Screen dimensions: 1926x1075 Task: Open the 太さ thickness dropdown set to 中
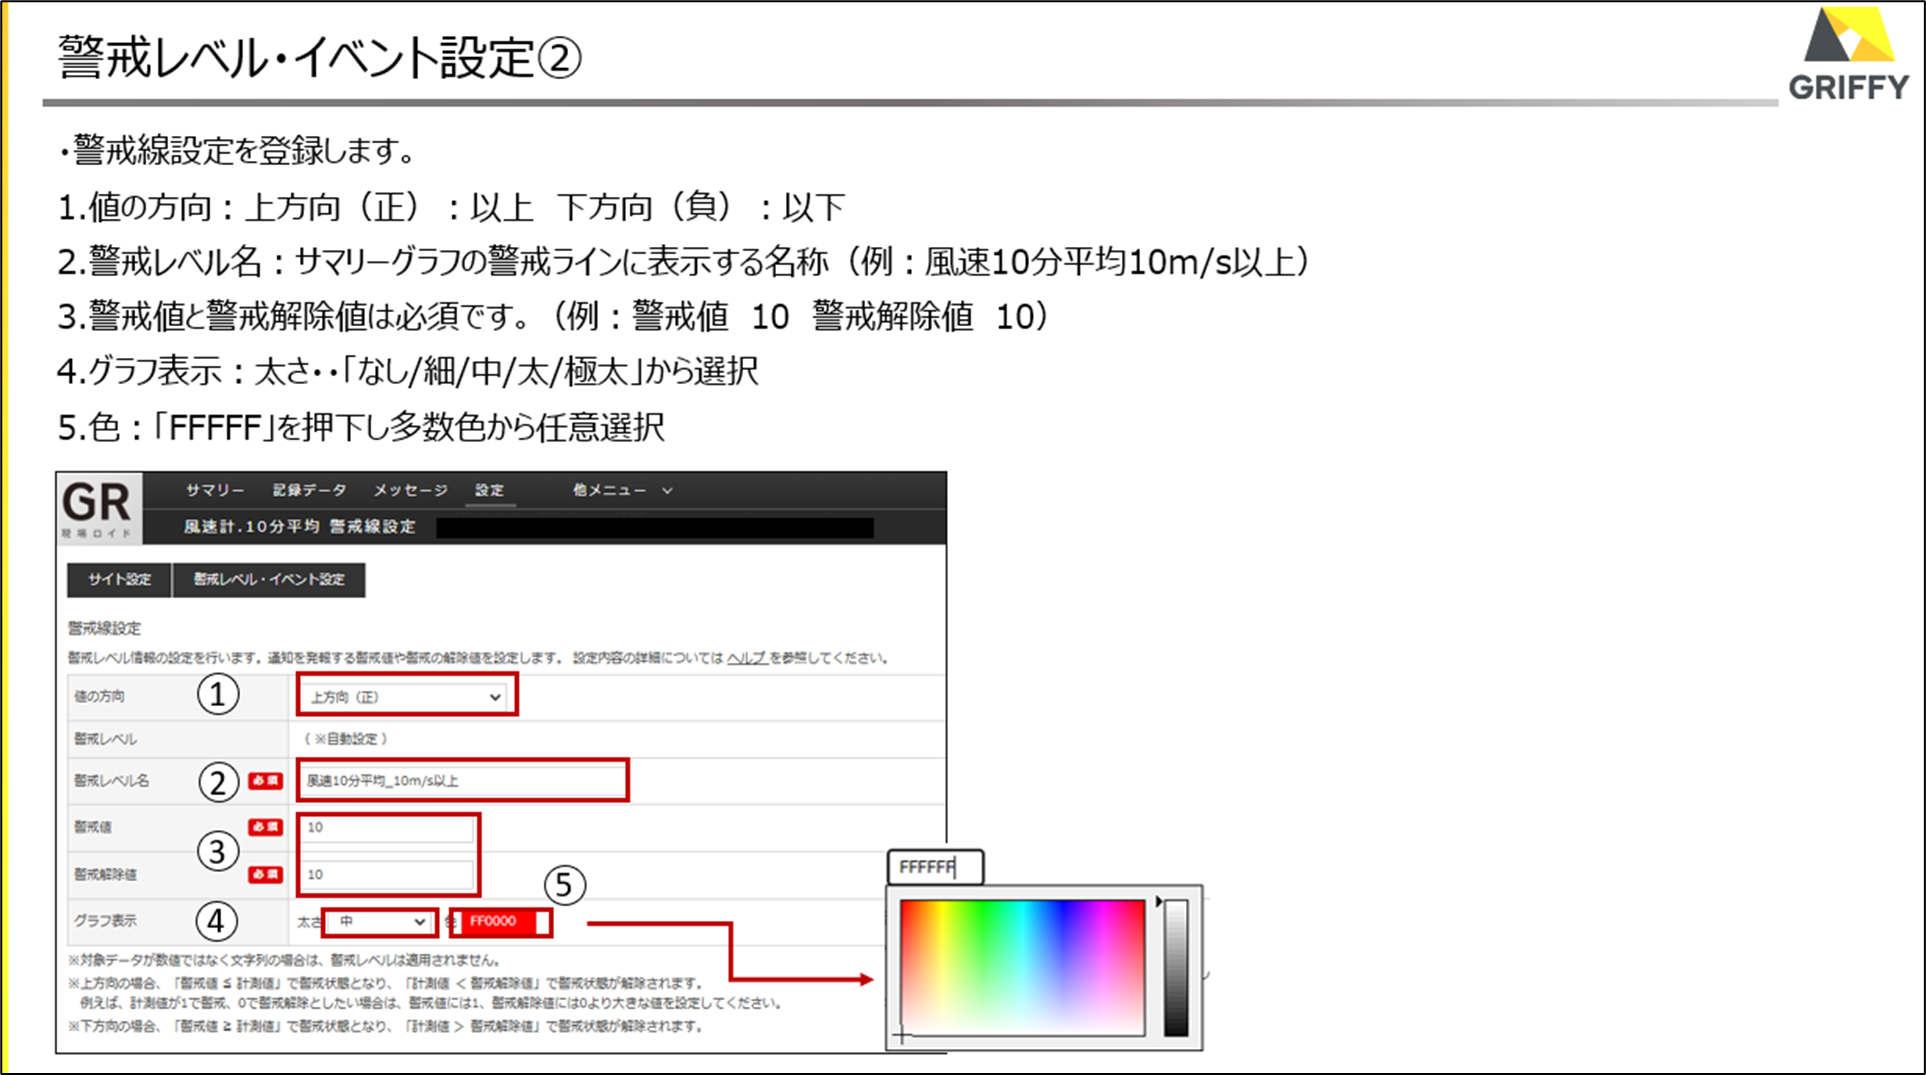tap(380, 922)
